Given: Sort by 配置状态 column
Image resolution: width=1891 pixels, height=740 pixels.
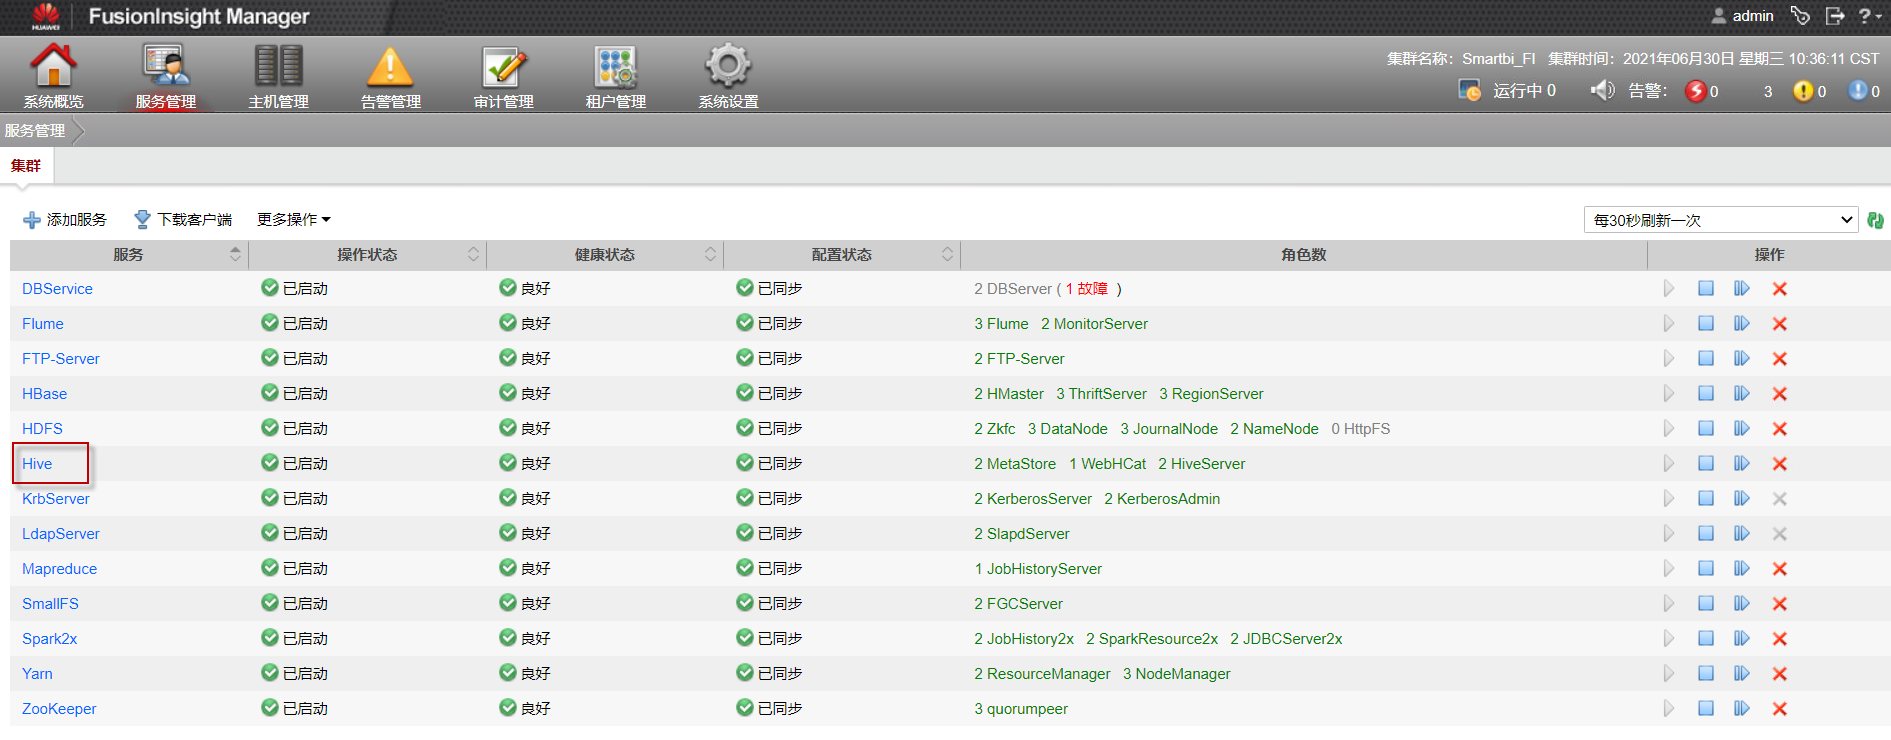Looking at the screenshot, I should (842, 255).
